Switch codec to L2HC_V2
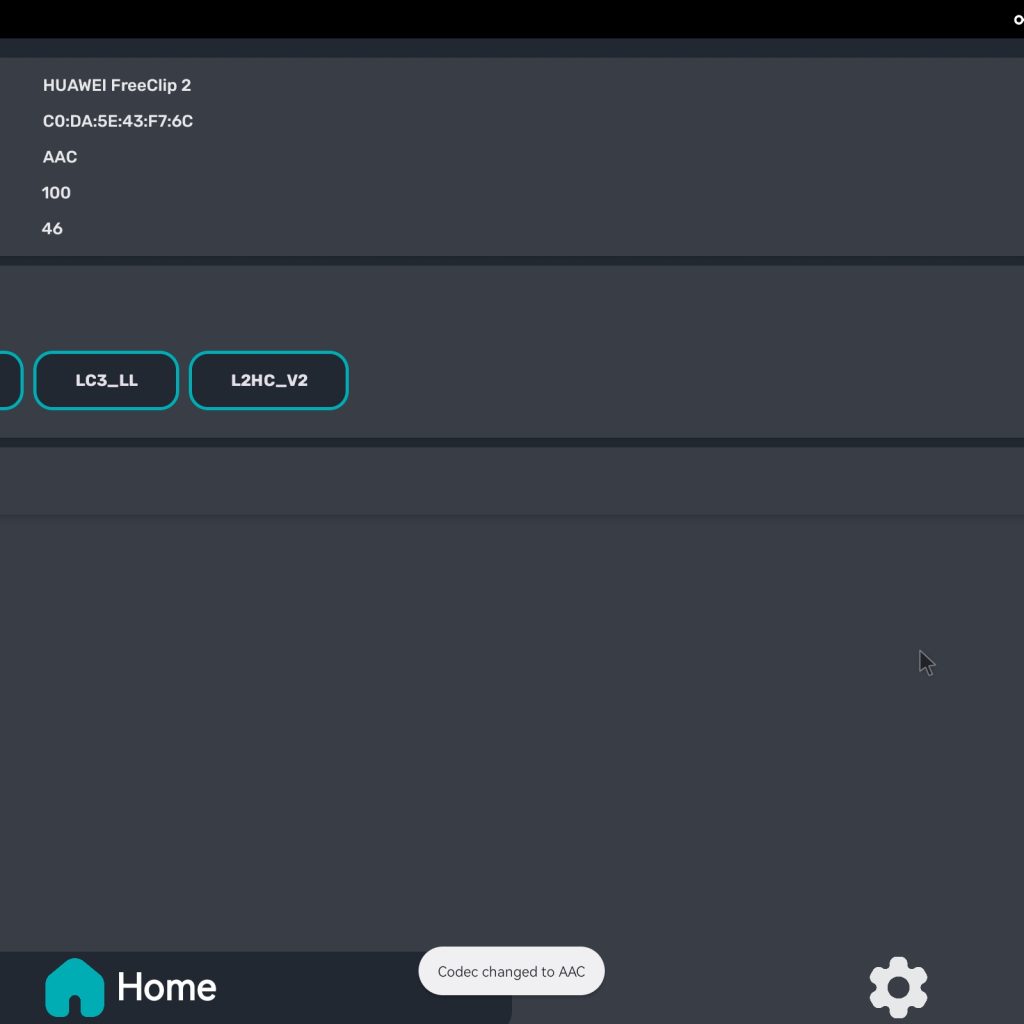 pos(268,381)
